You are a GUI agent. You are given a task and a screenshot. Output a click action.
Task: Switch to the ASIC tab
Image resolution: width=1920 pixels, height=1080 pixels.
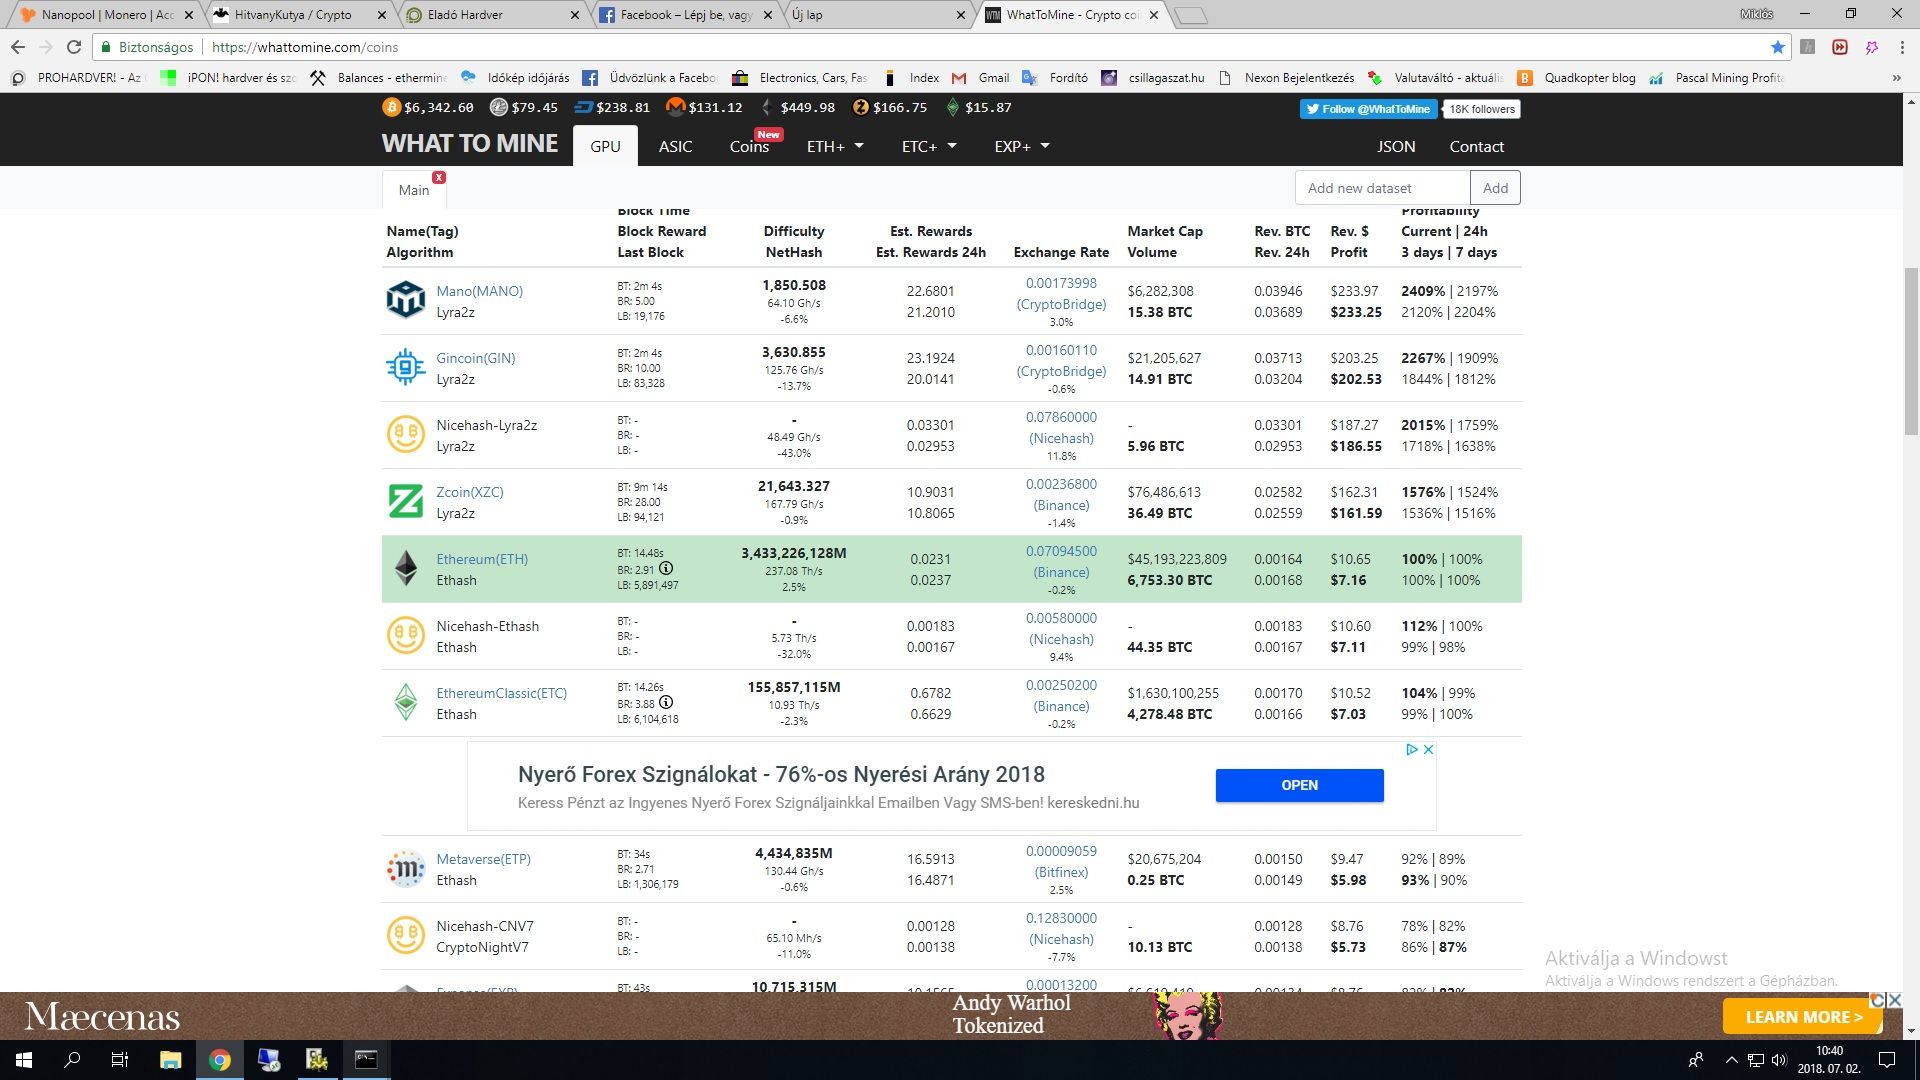[x=675, y=146]
